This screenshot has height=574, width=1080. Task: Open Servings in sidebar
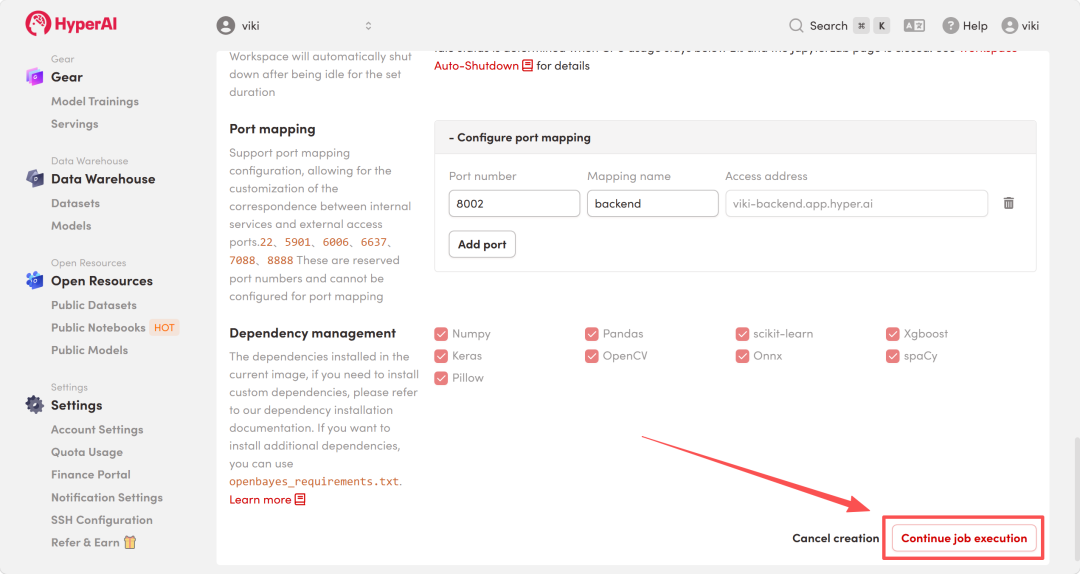coord(74,124)
